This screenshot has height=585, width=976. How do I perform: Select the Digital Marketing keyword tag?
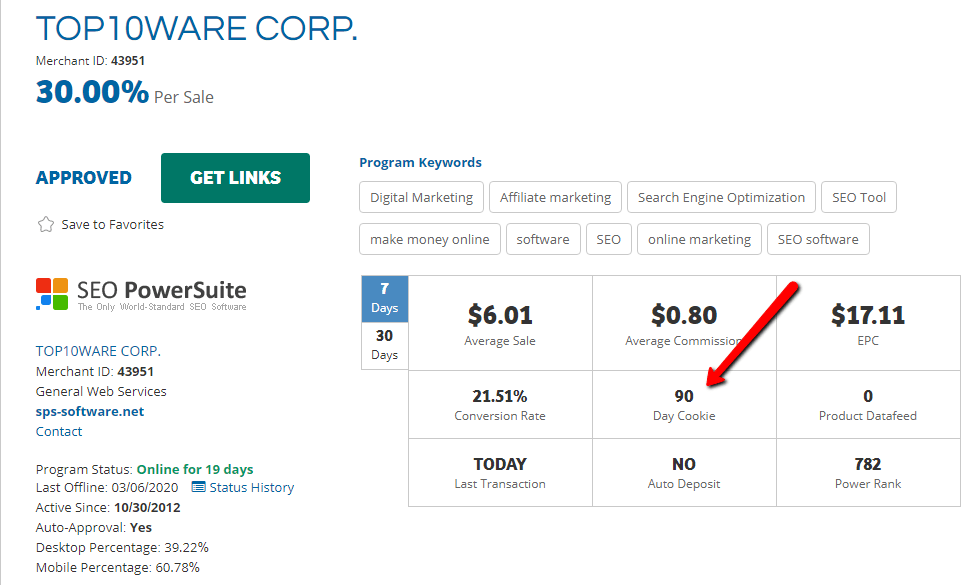pos(421,197)
